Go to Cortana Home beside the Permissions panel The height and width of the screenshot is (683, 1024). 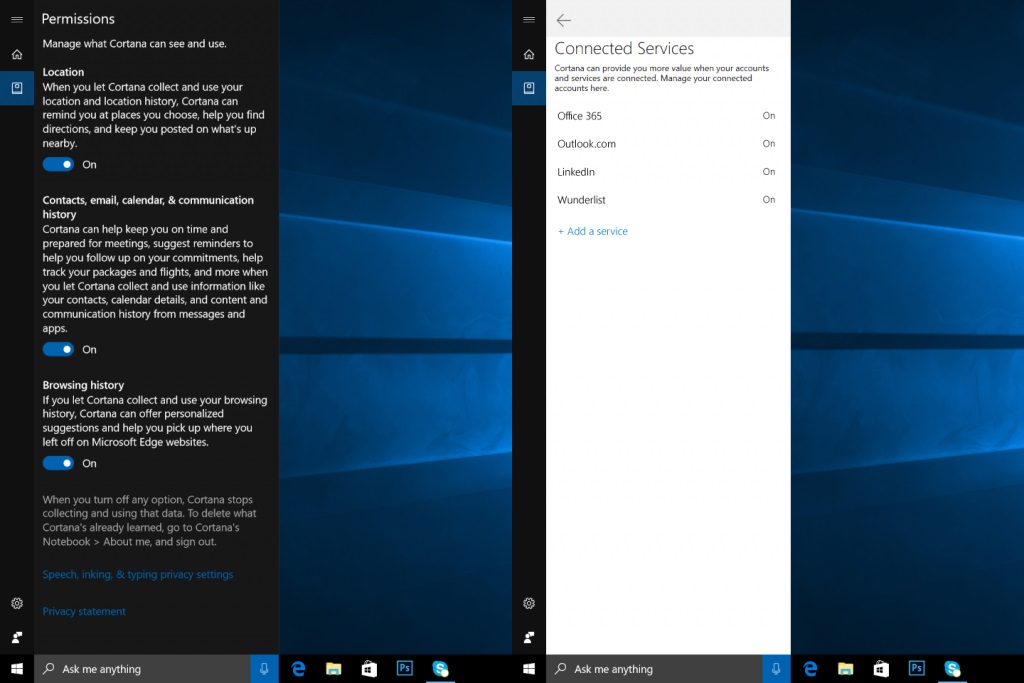[x=16, y=54]
